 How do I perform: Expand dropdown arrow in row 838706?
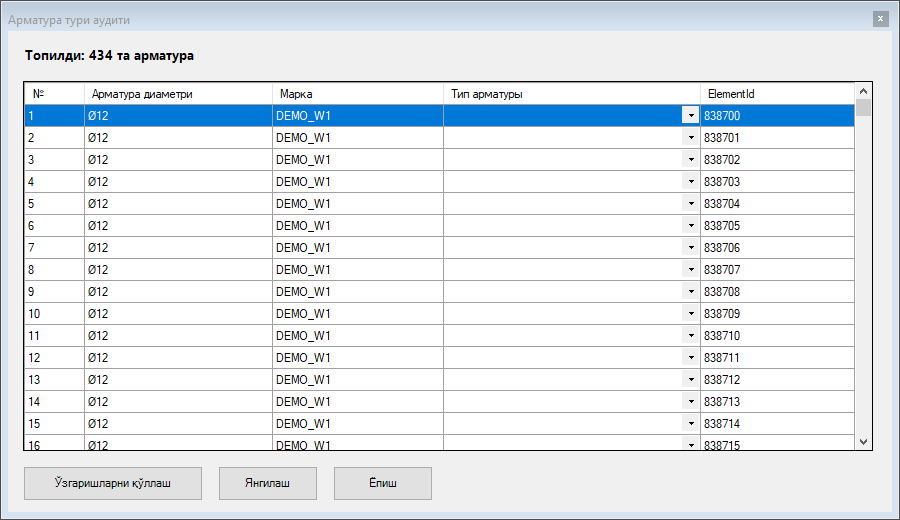pyautogui.click(x=690, y=247)
